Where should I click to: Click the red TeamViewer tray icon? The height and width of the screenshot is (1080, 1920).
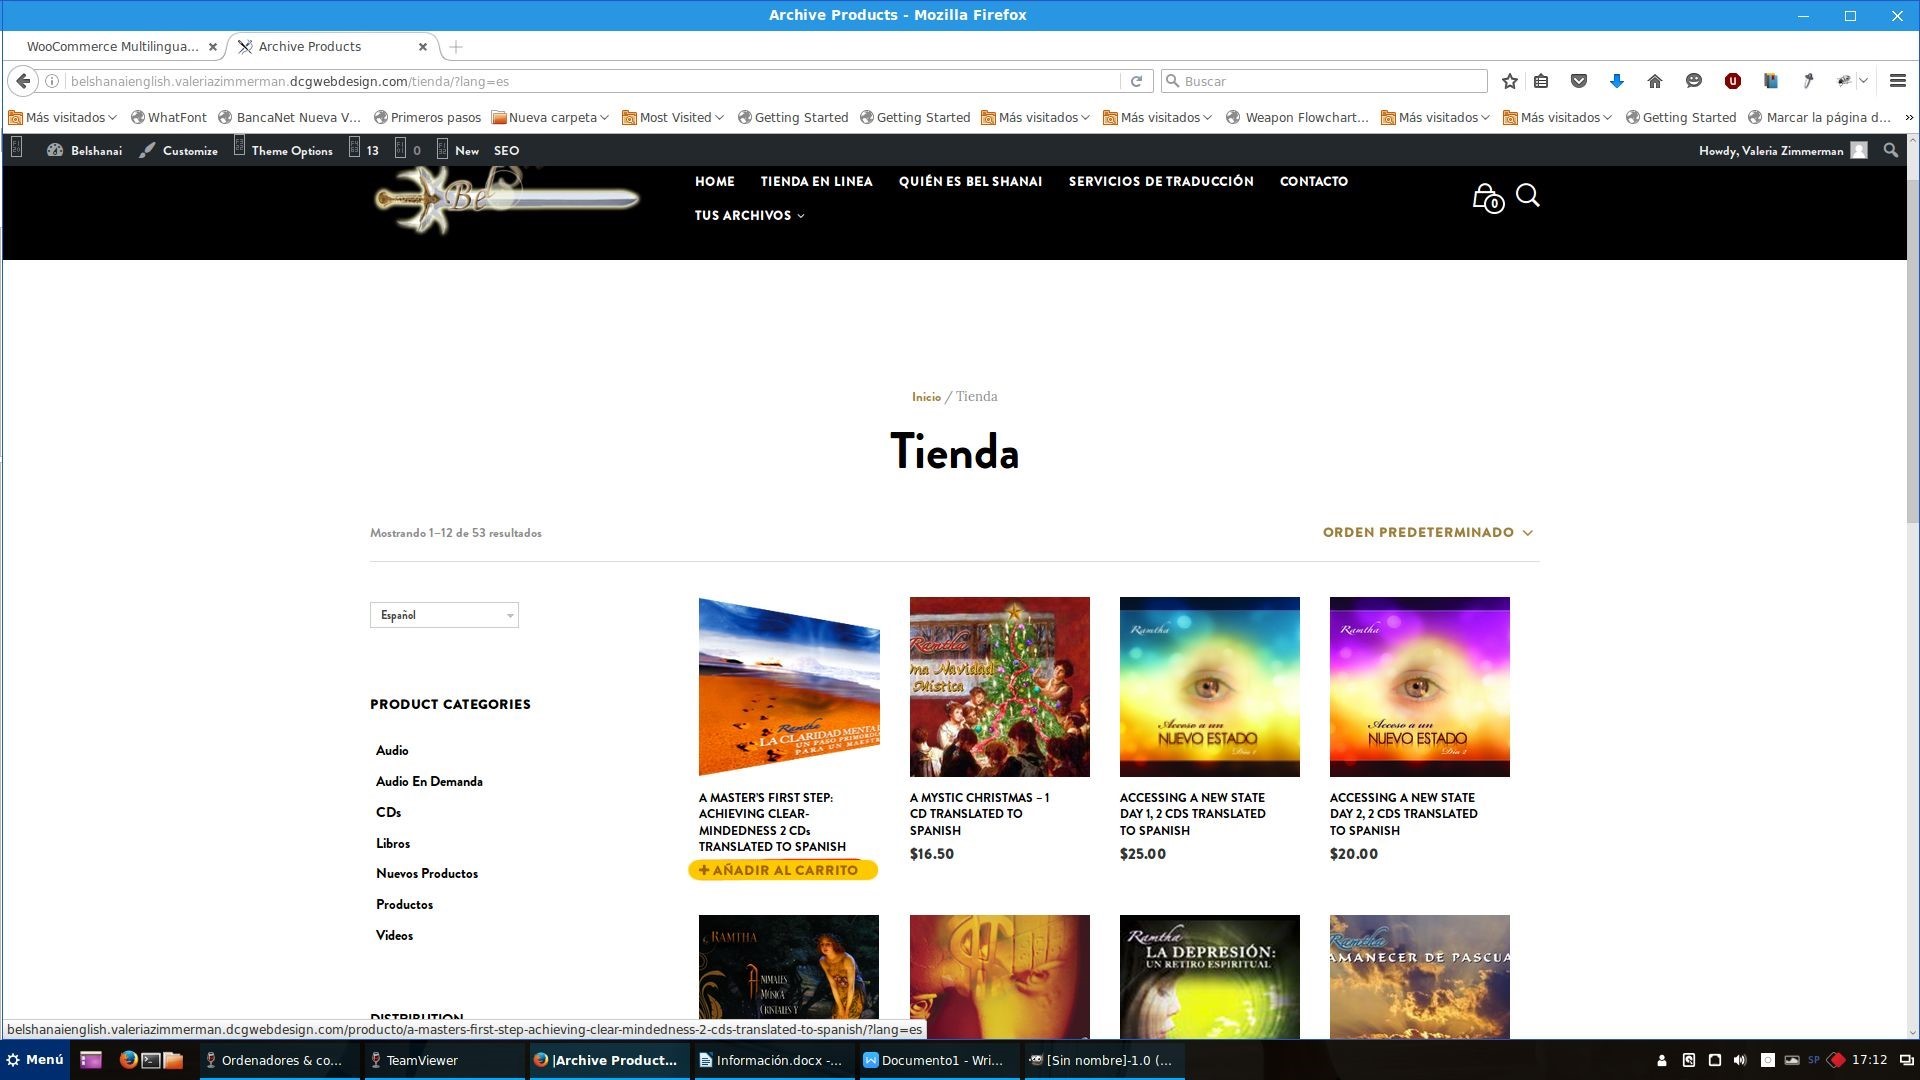pyautogui.click(x=1836, y=1060)
